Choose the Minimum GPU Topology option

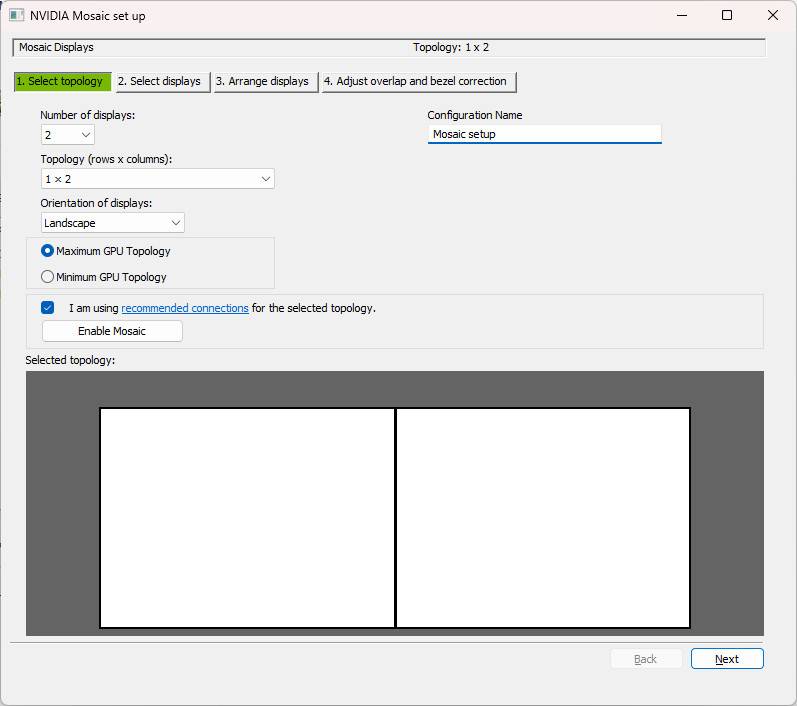click(x=48, y=277)
